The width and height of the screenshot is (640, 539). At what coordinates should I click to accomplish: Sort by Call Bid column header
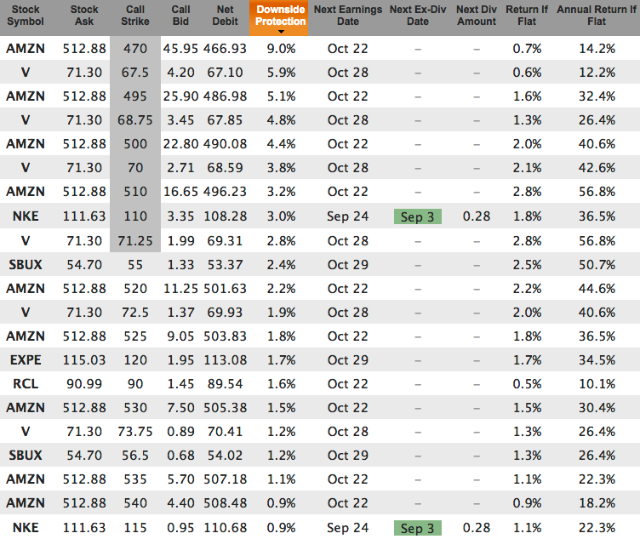[x=180, y=16]
